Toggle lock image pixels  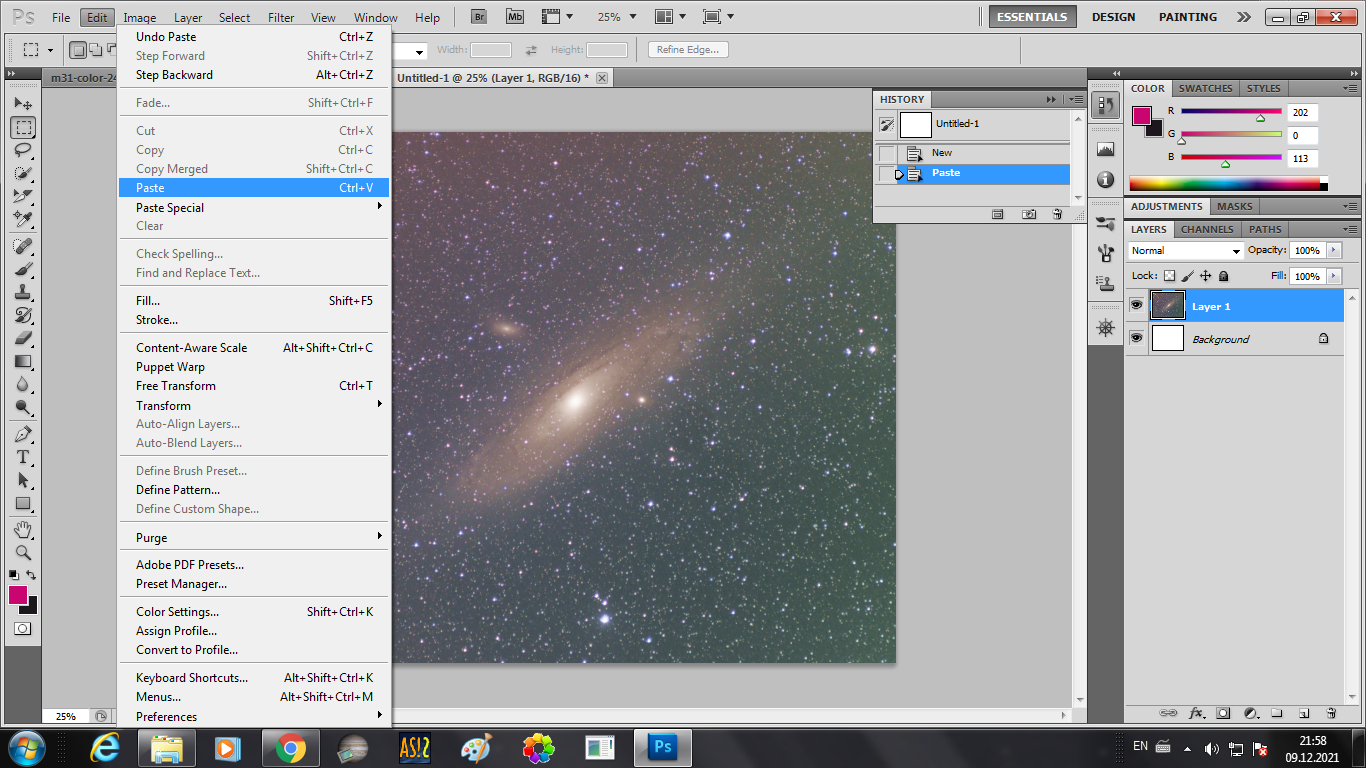[1188, 276]
